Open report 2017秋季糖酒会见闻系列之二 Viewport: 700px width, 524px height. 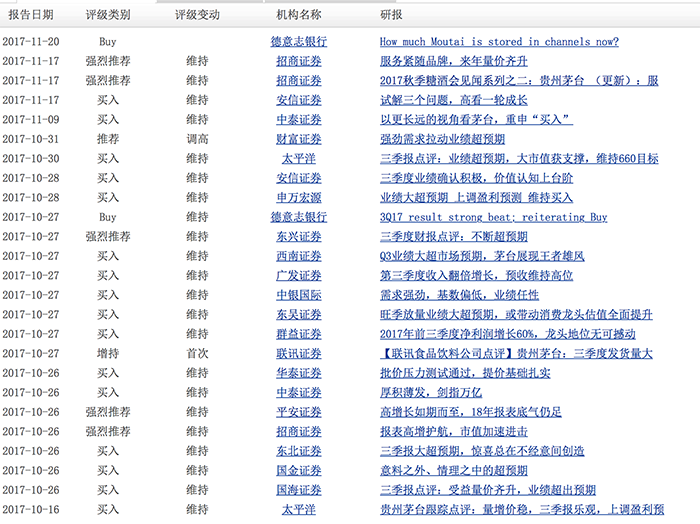519,80
